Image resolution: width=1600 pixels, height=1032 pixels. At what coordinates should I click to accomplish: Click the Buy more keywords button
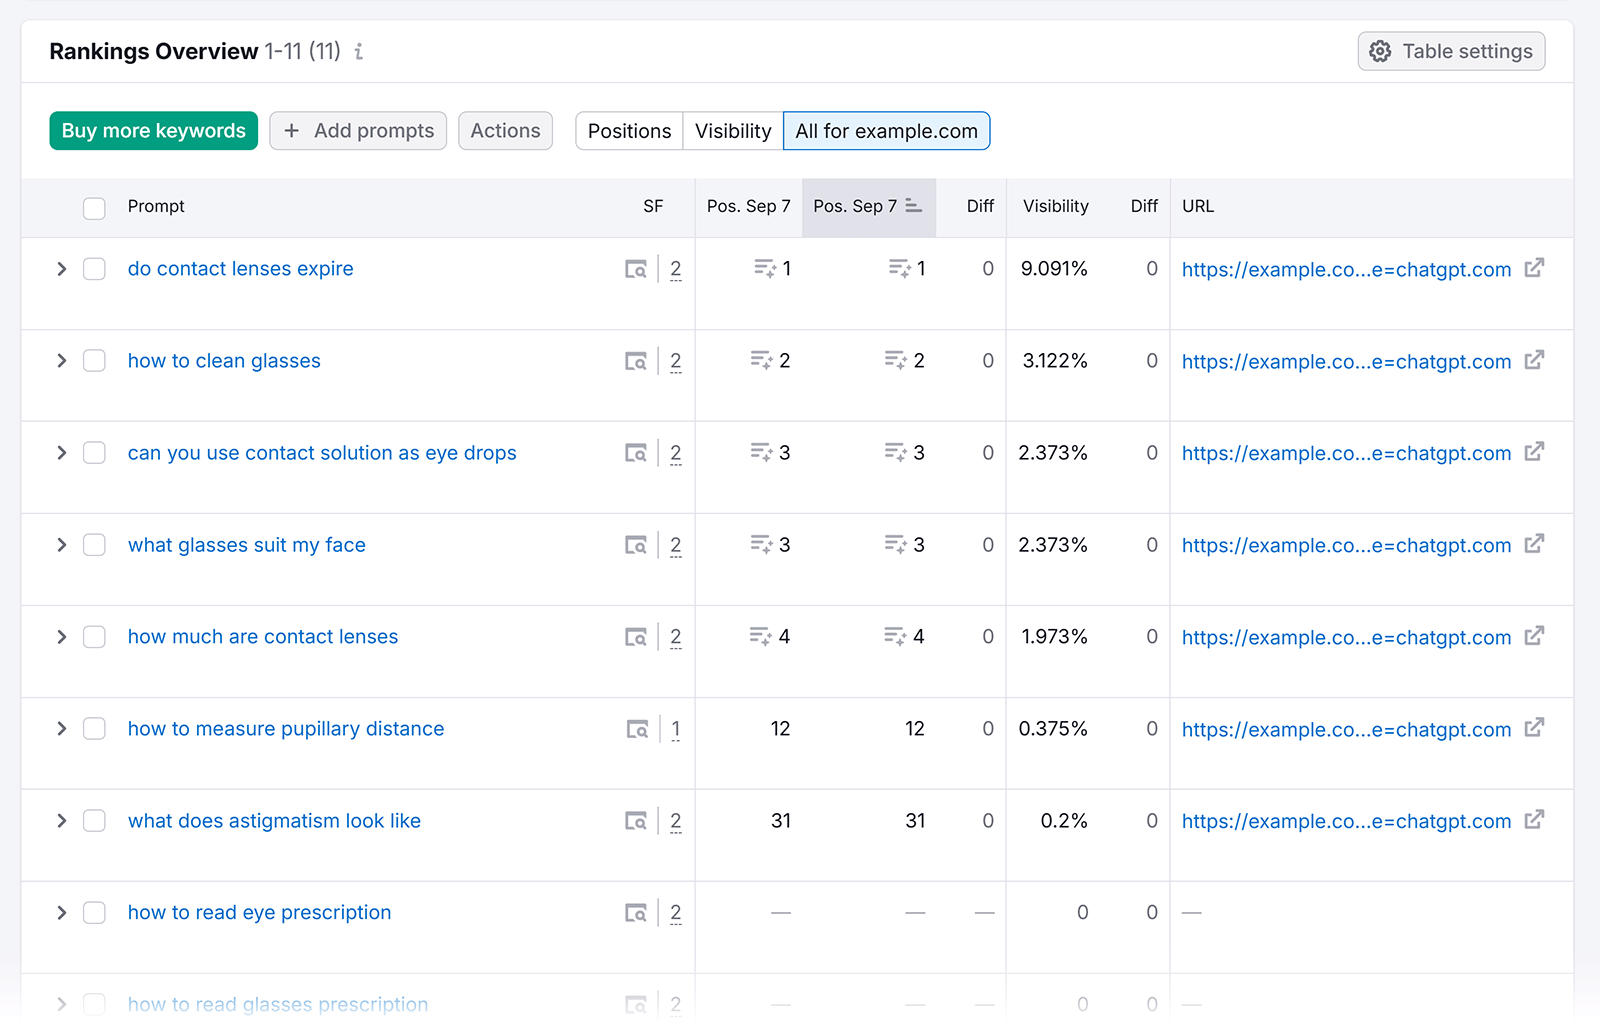[153, 130]
